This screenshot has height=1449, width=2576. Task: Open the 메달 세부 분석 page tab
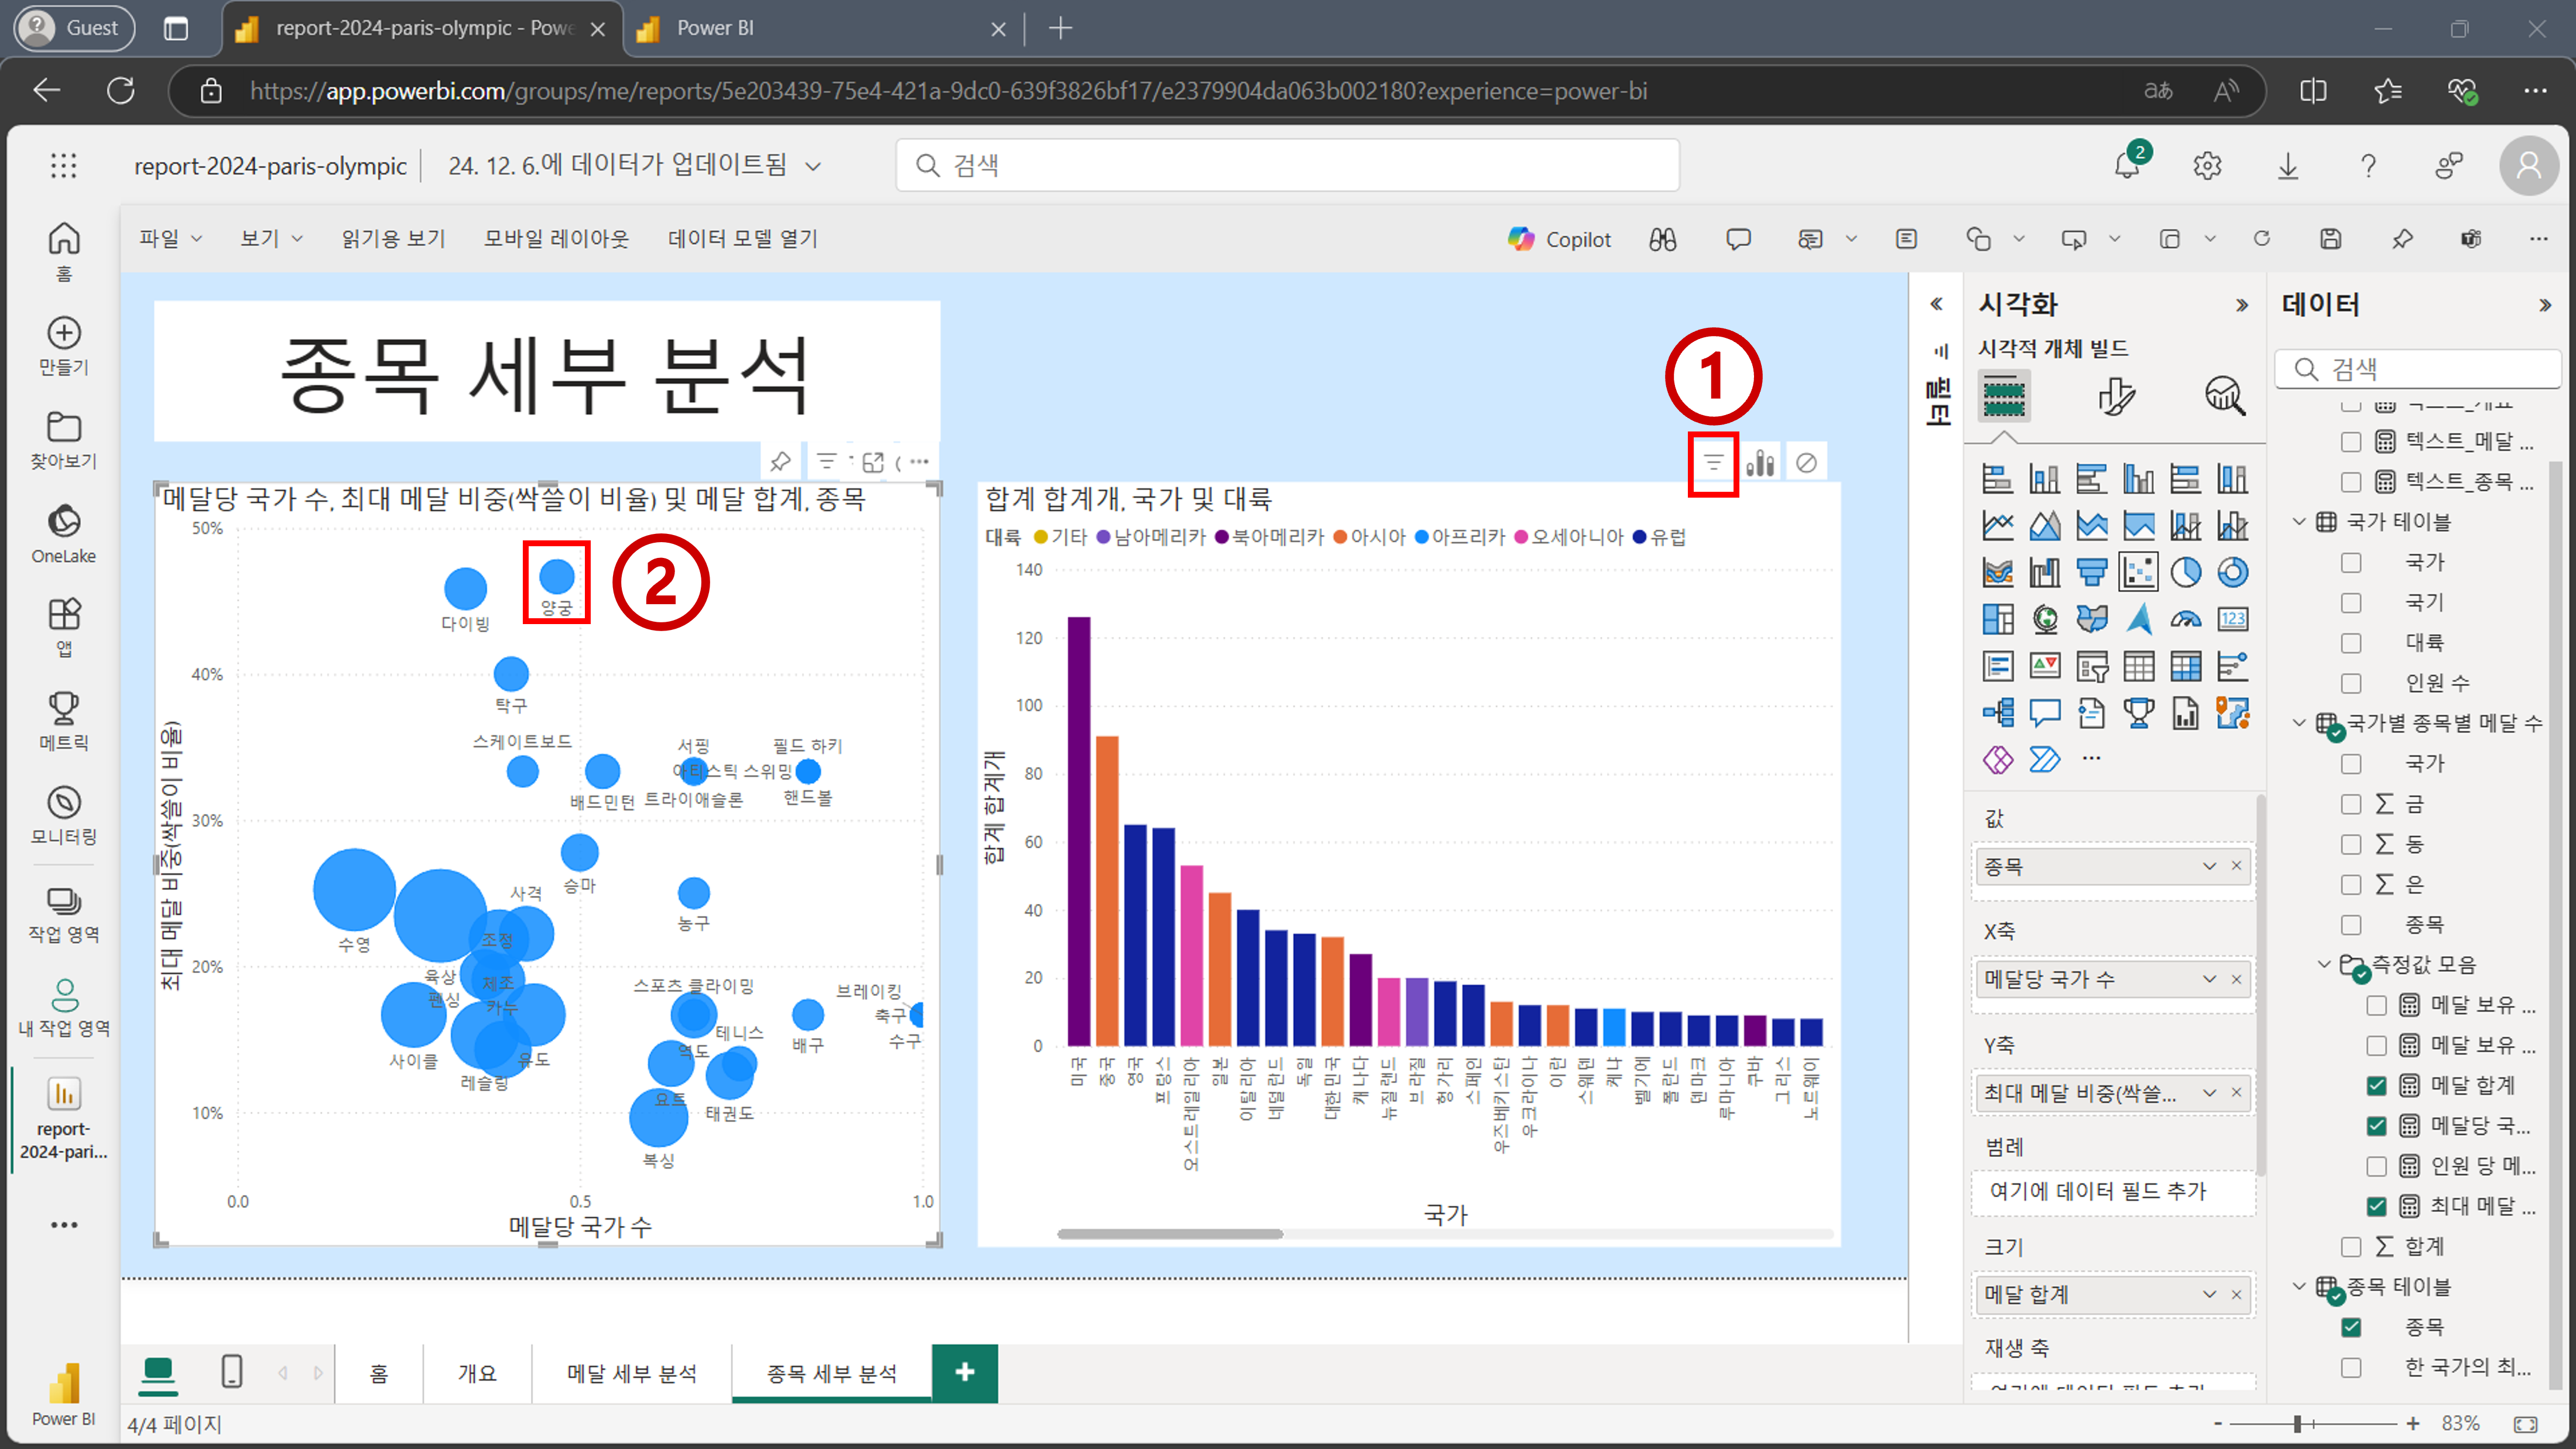click(631, 1373)
